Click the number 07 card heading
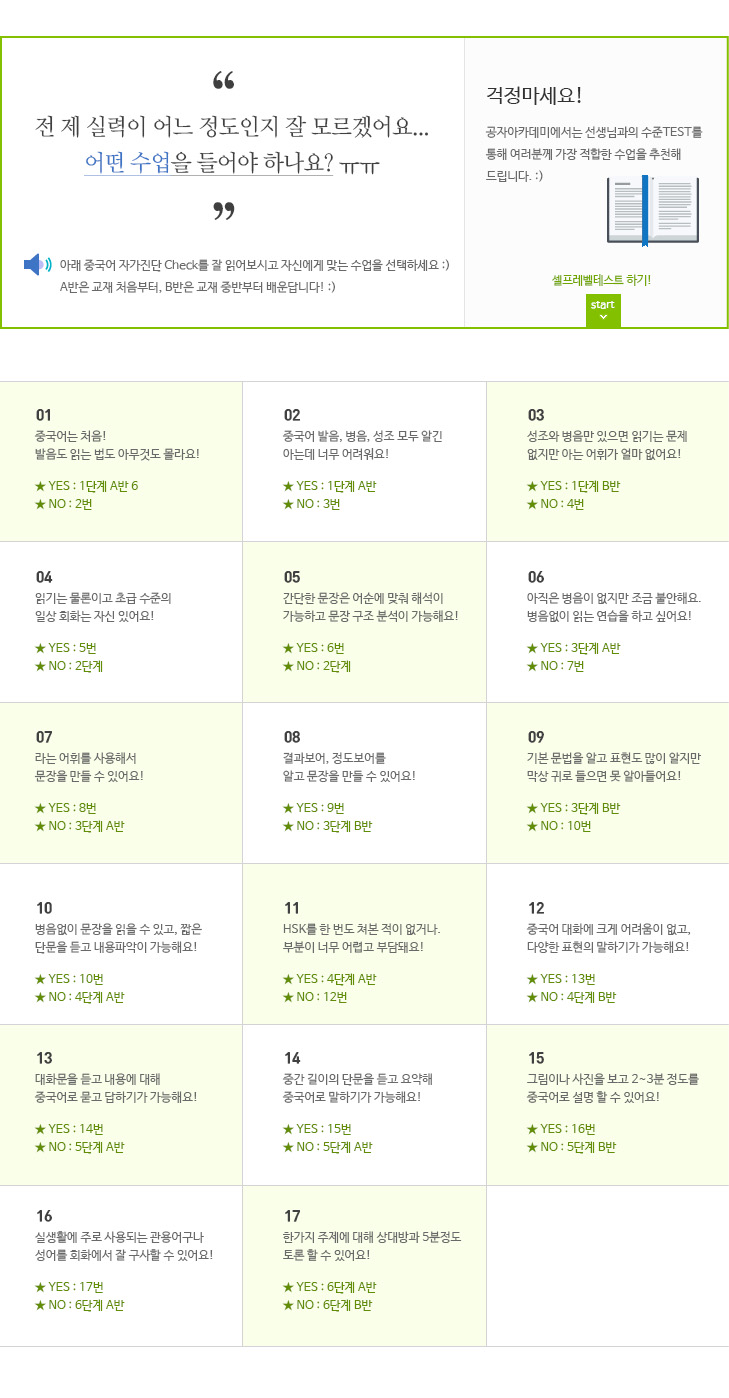This screenshot has width=729, height=1398. [44, 737]
